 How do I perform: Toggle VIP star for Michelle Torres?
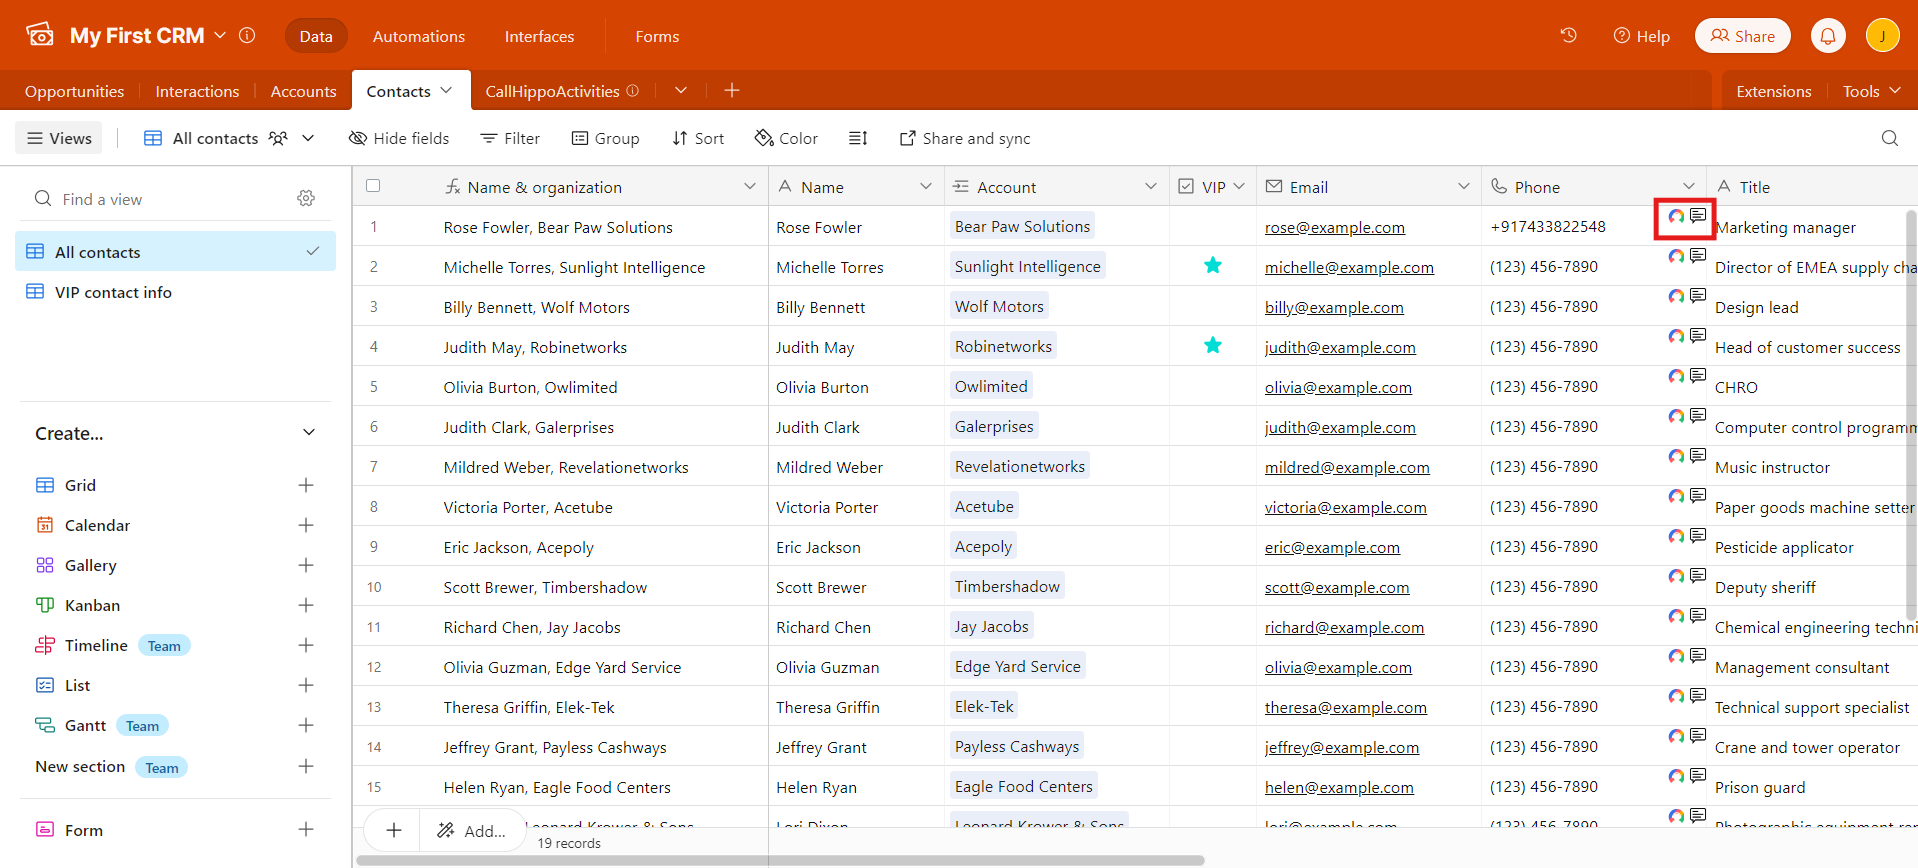coord(1213,265)
